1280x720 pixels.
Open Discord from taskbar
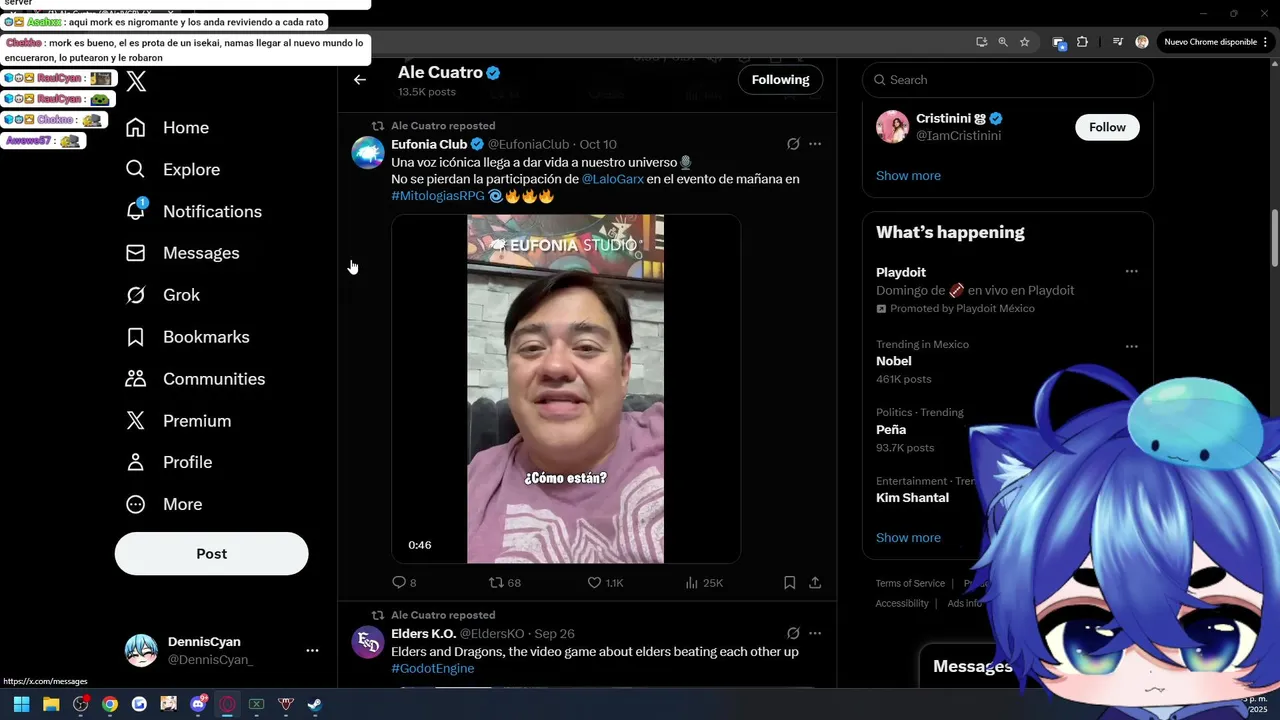point(198,704)
